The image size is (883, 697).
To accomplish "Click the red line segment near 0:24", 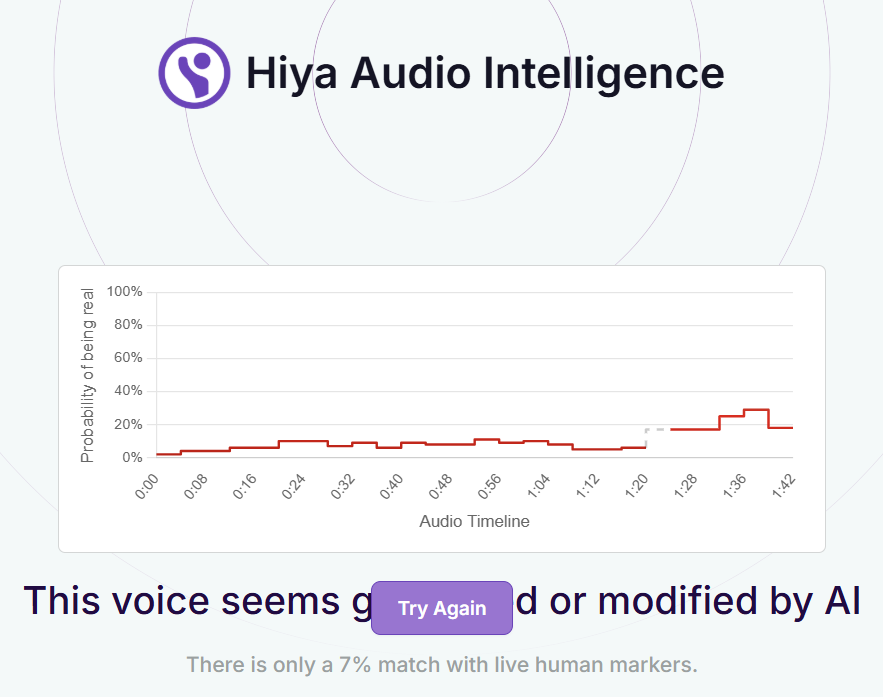I will point(304,441).
